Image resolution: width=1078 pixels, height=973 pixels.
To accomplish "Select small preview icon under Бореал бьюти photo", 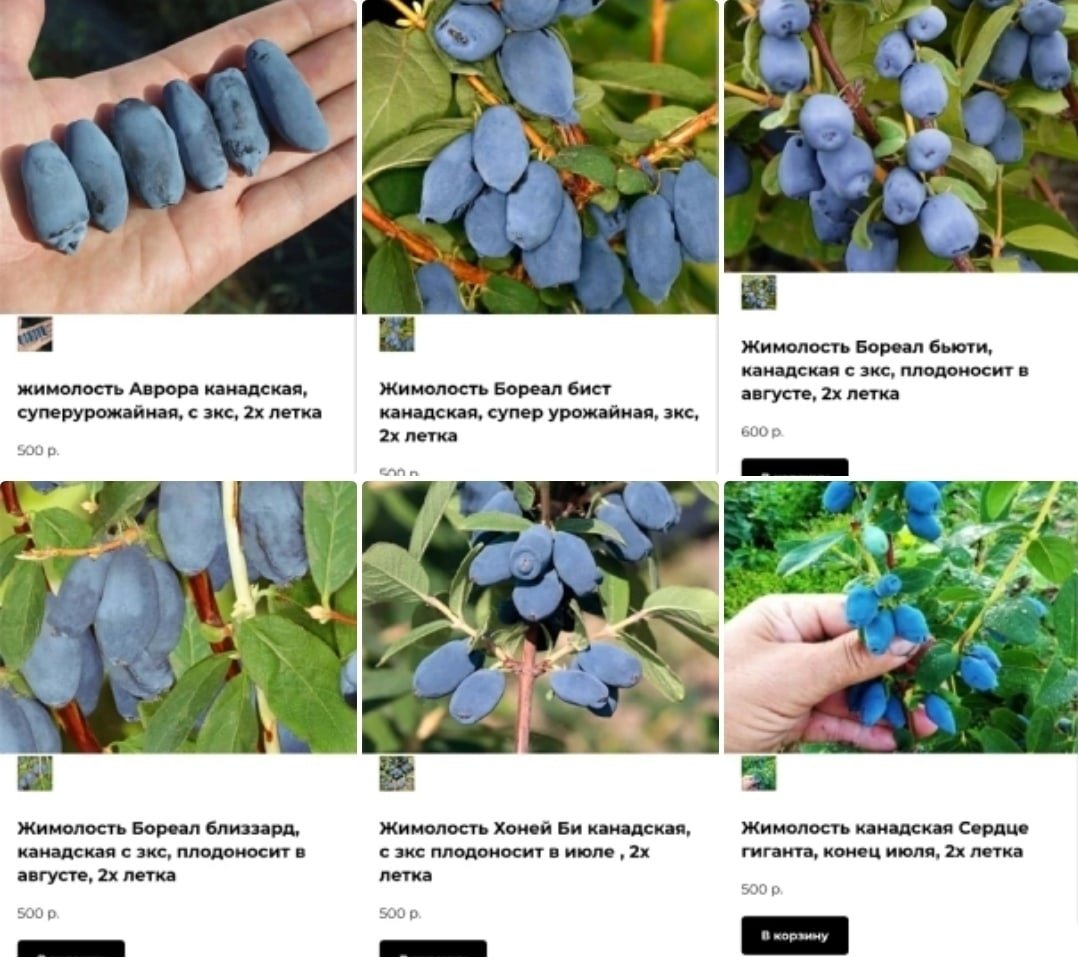I will [x=758, y=292].
